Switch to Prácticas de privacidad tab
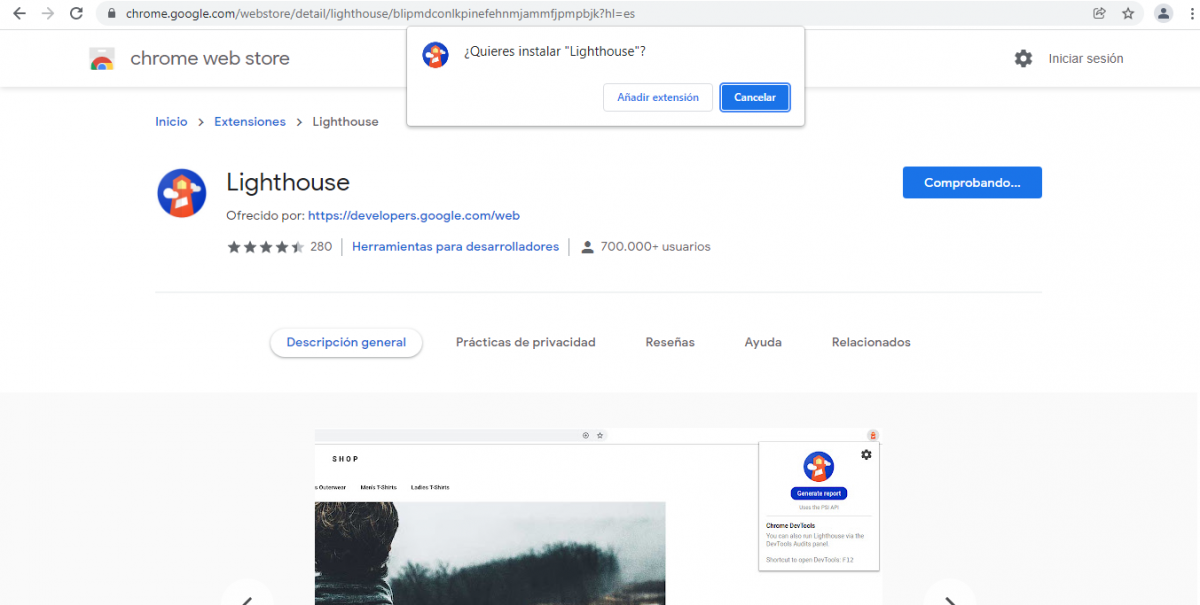The image size is (1200, 605). point(525,342)
